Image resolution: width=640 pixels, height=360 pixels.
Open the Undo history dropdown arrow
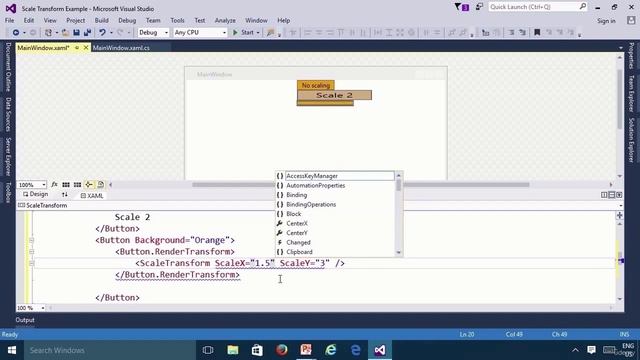[111, 33]
